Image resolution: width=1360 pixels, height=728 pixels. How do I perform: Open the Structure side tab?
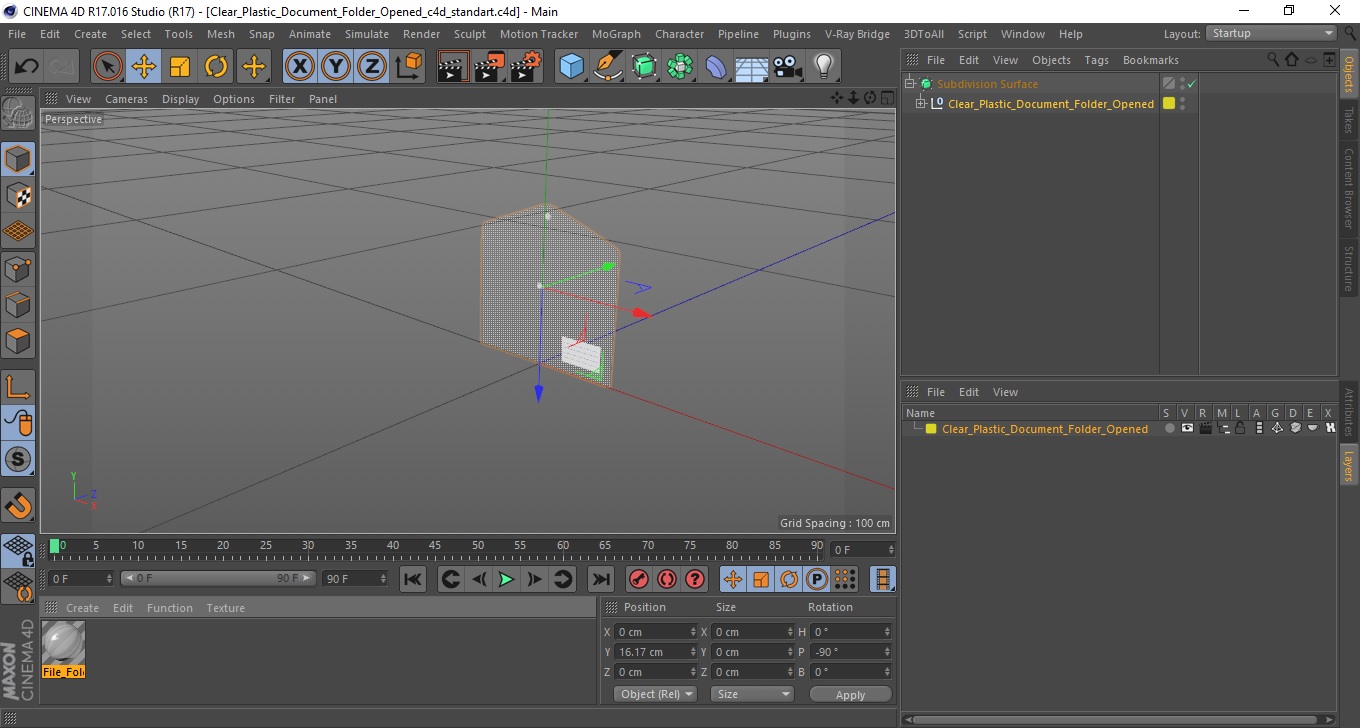tap(1348, 267)
